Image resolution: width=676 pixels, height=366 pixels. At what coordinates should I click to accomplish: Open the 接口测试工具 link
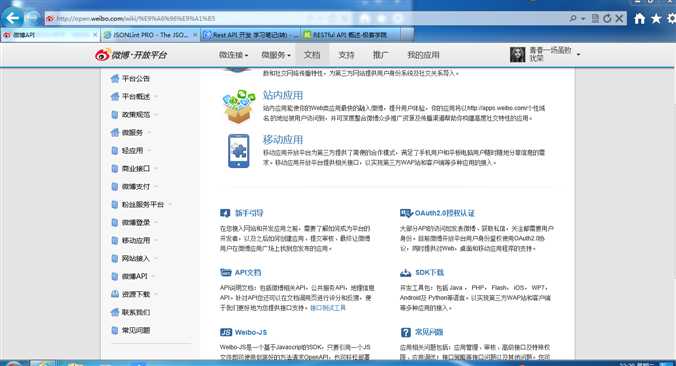point(328,308)
